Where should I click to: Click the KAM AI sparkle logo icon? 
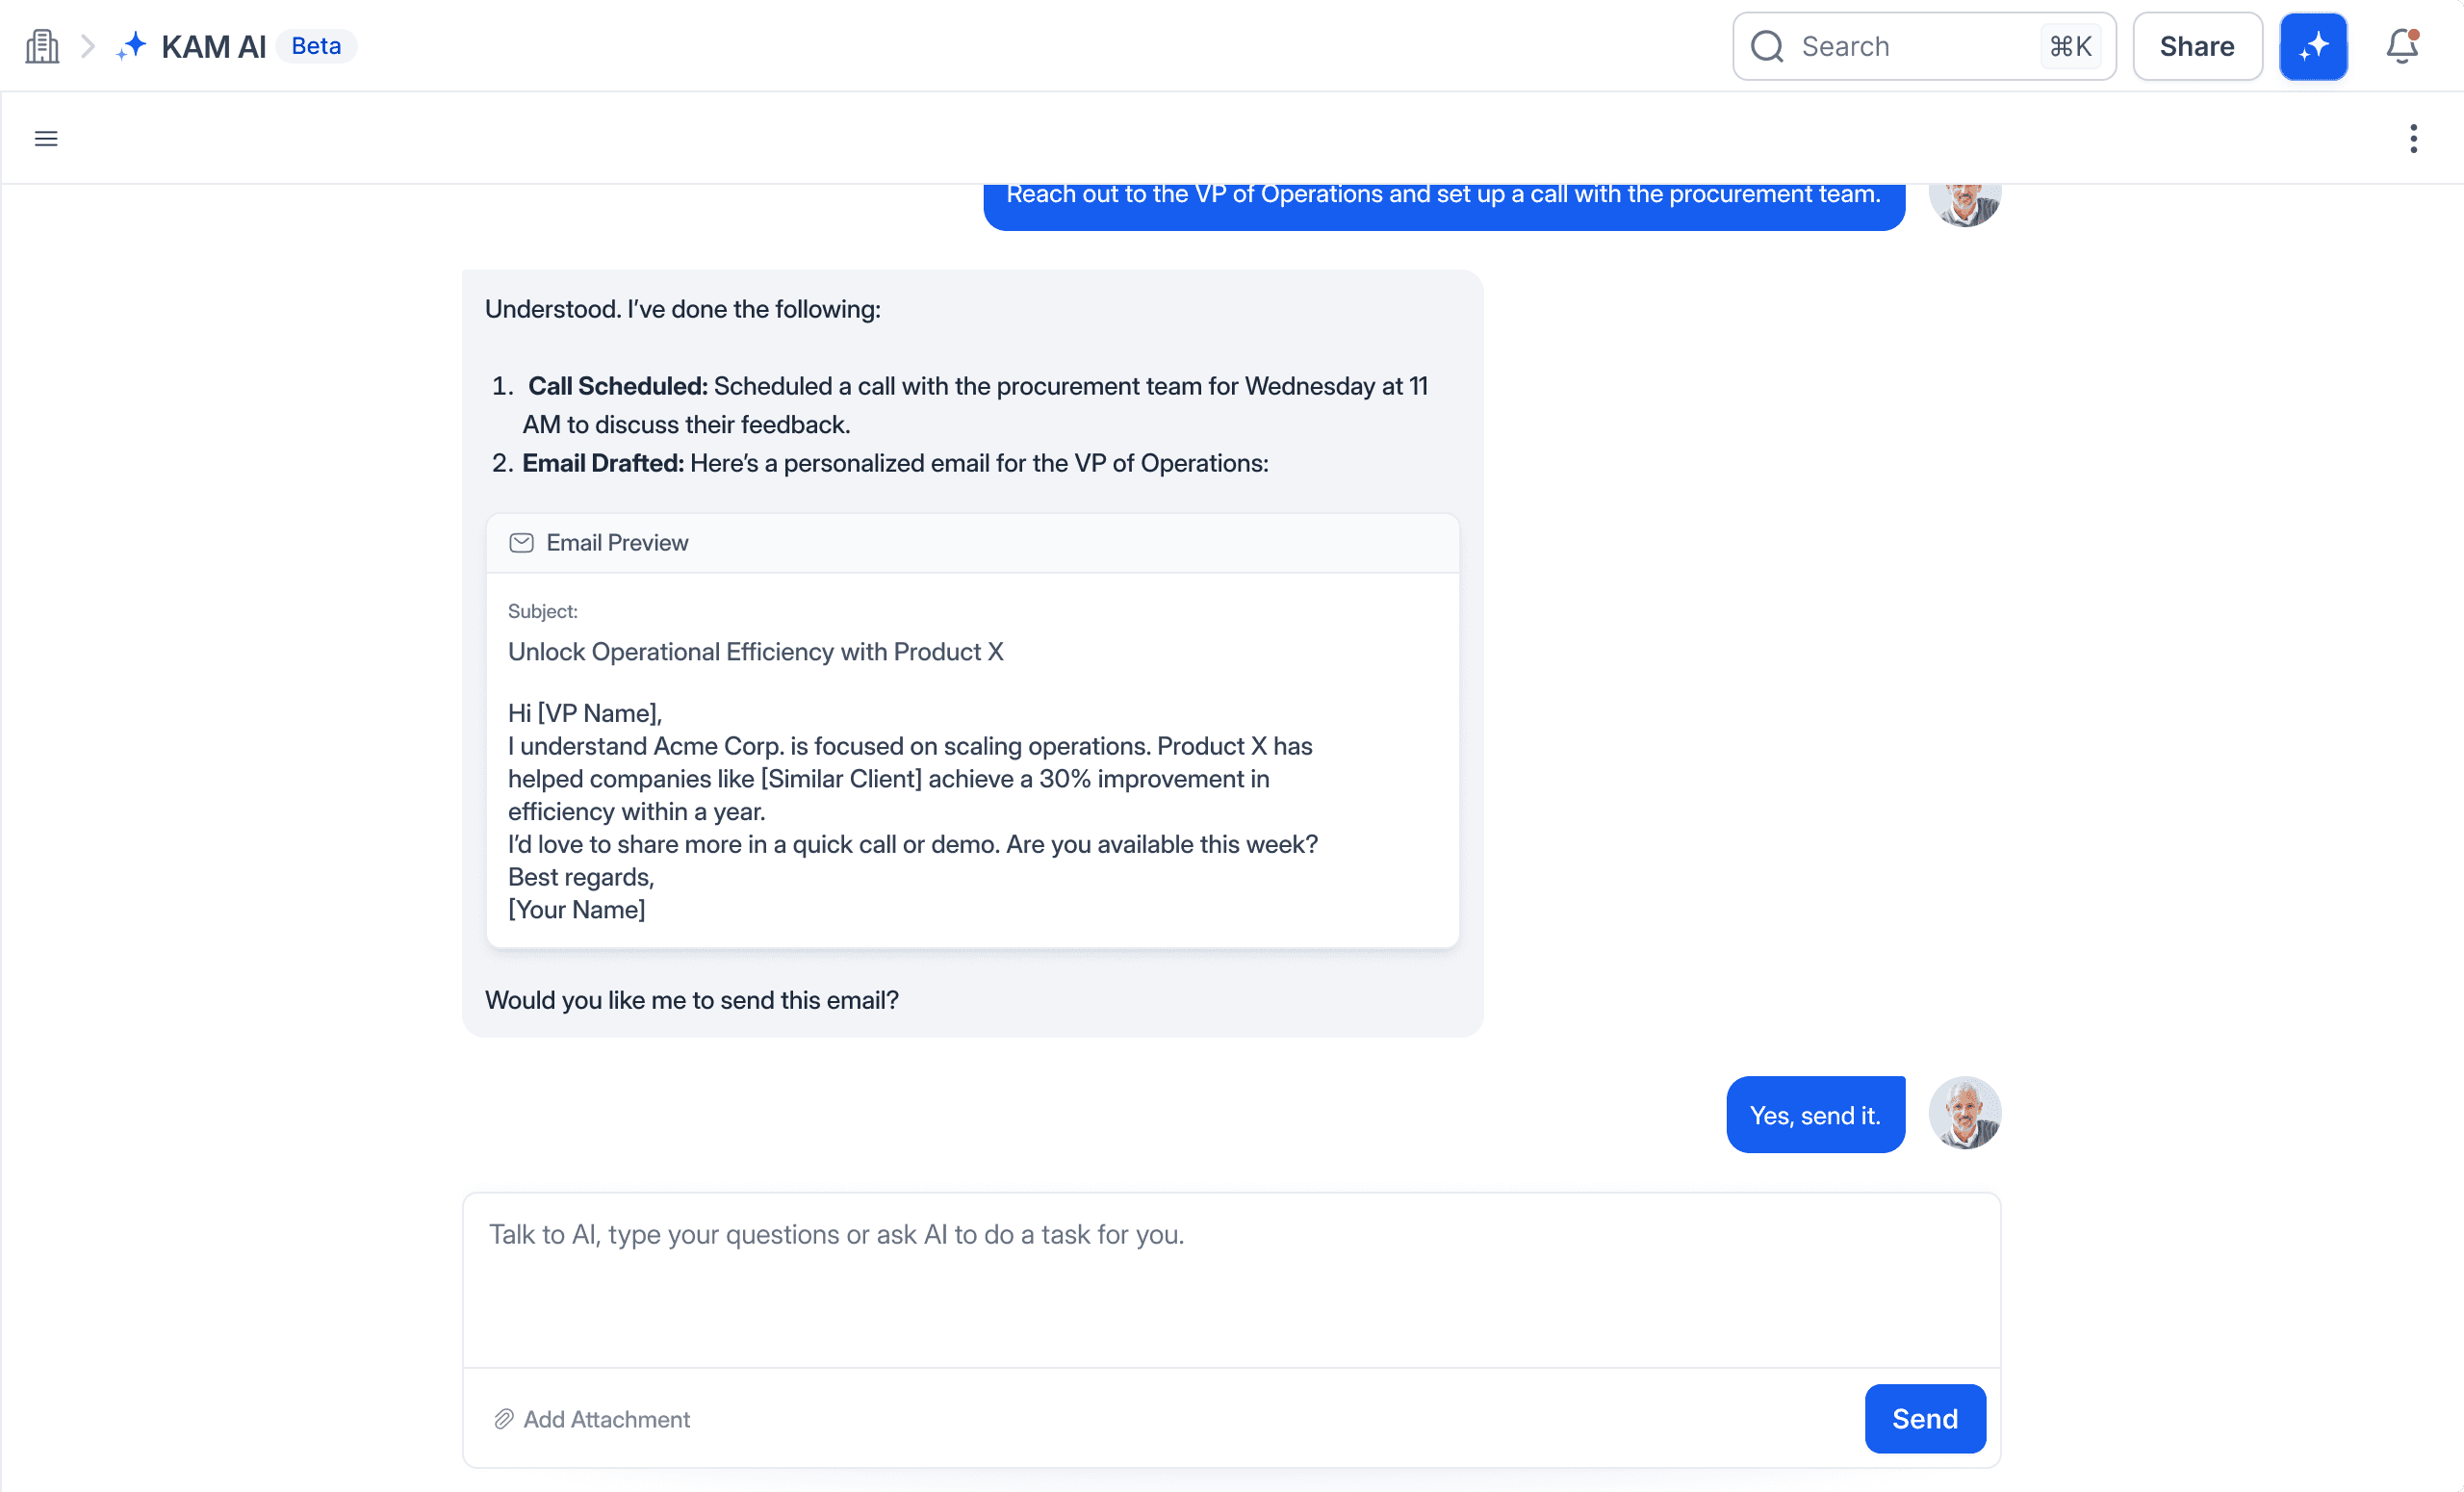click(131, 46)
